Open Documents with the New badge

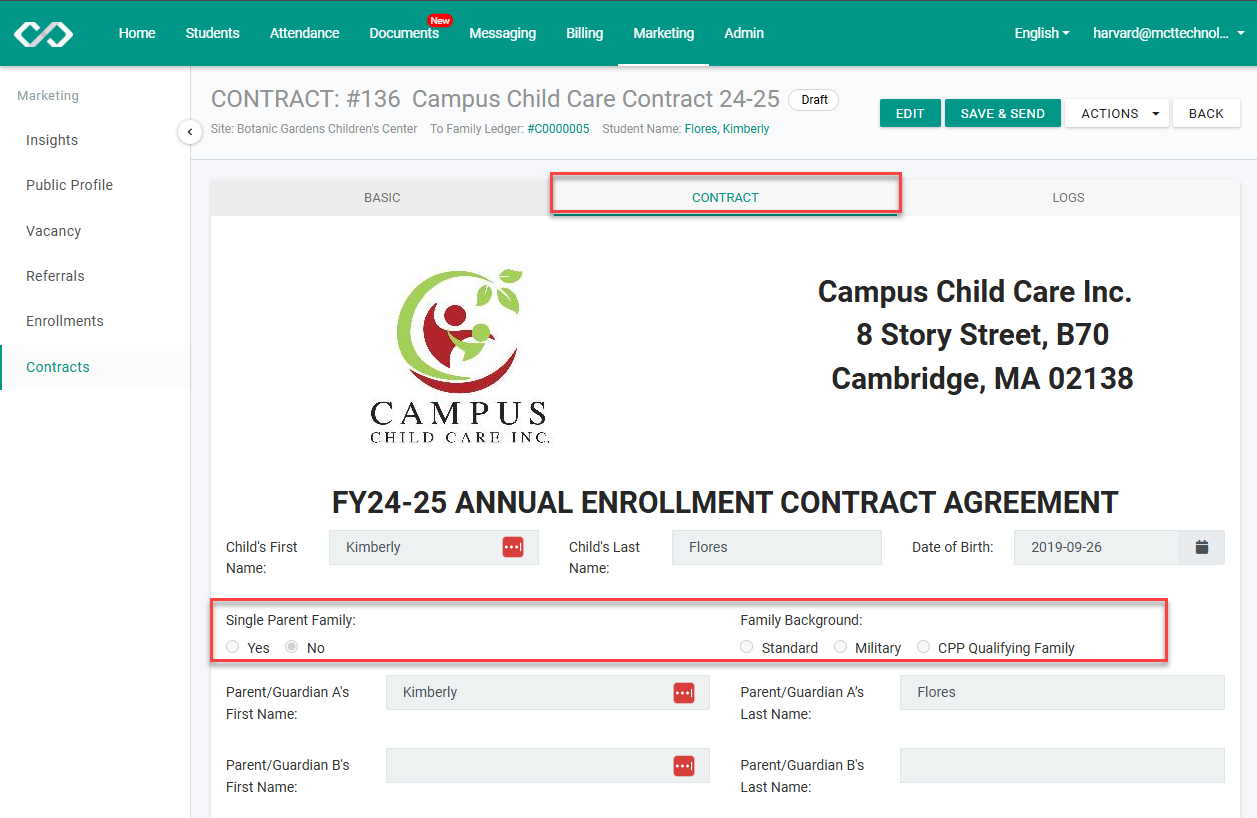(x=404, y=33)
